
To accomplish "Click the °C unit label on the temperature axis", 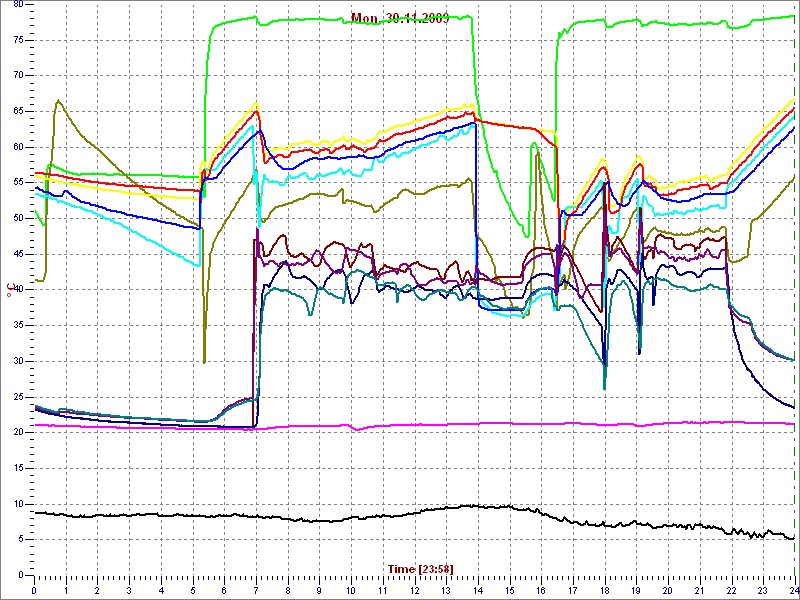I will point(9,289).
